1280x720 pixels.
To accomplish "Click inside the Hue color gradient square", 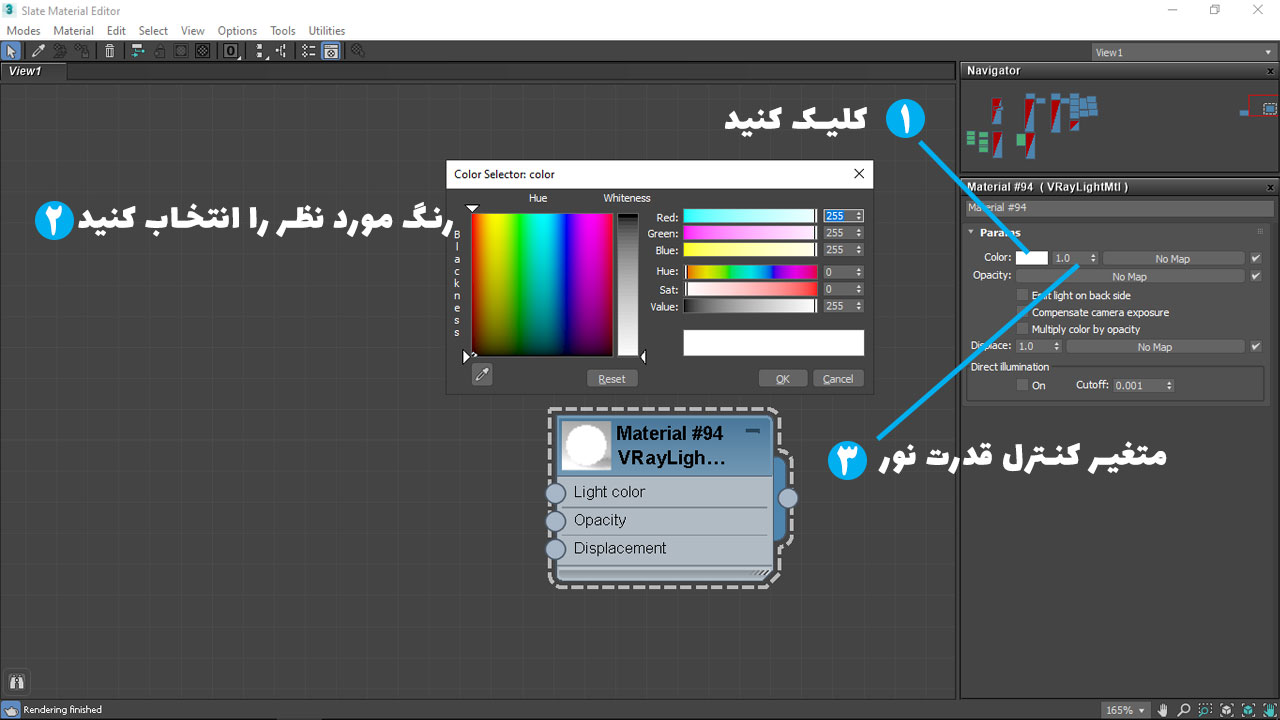I will (542, 284).
